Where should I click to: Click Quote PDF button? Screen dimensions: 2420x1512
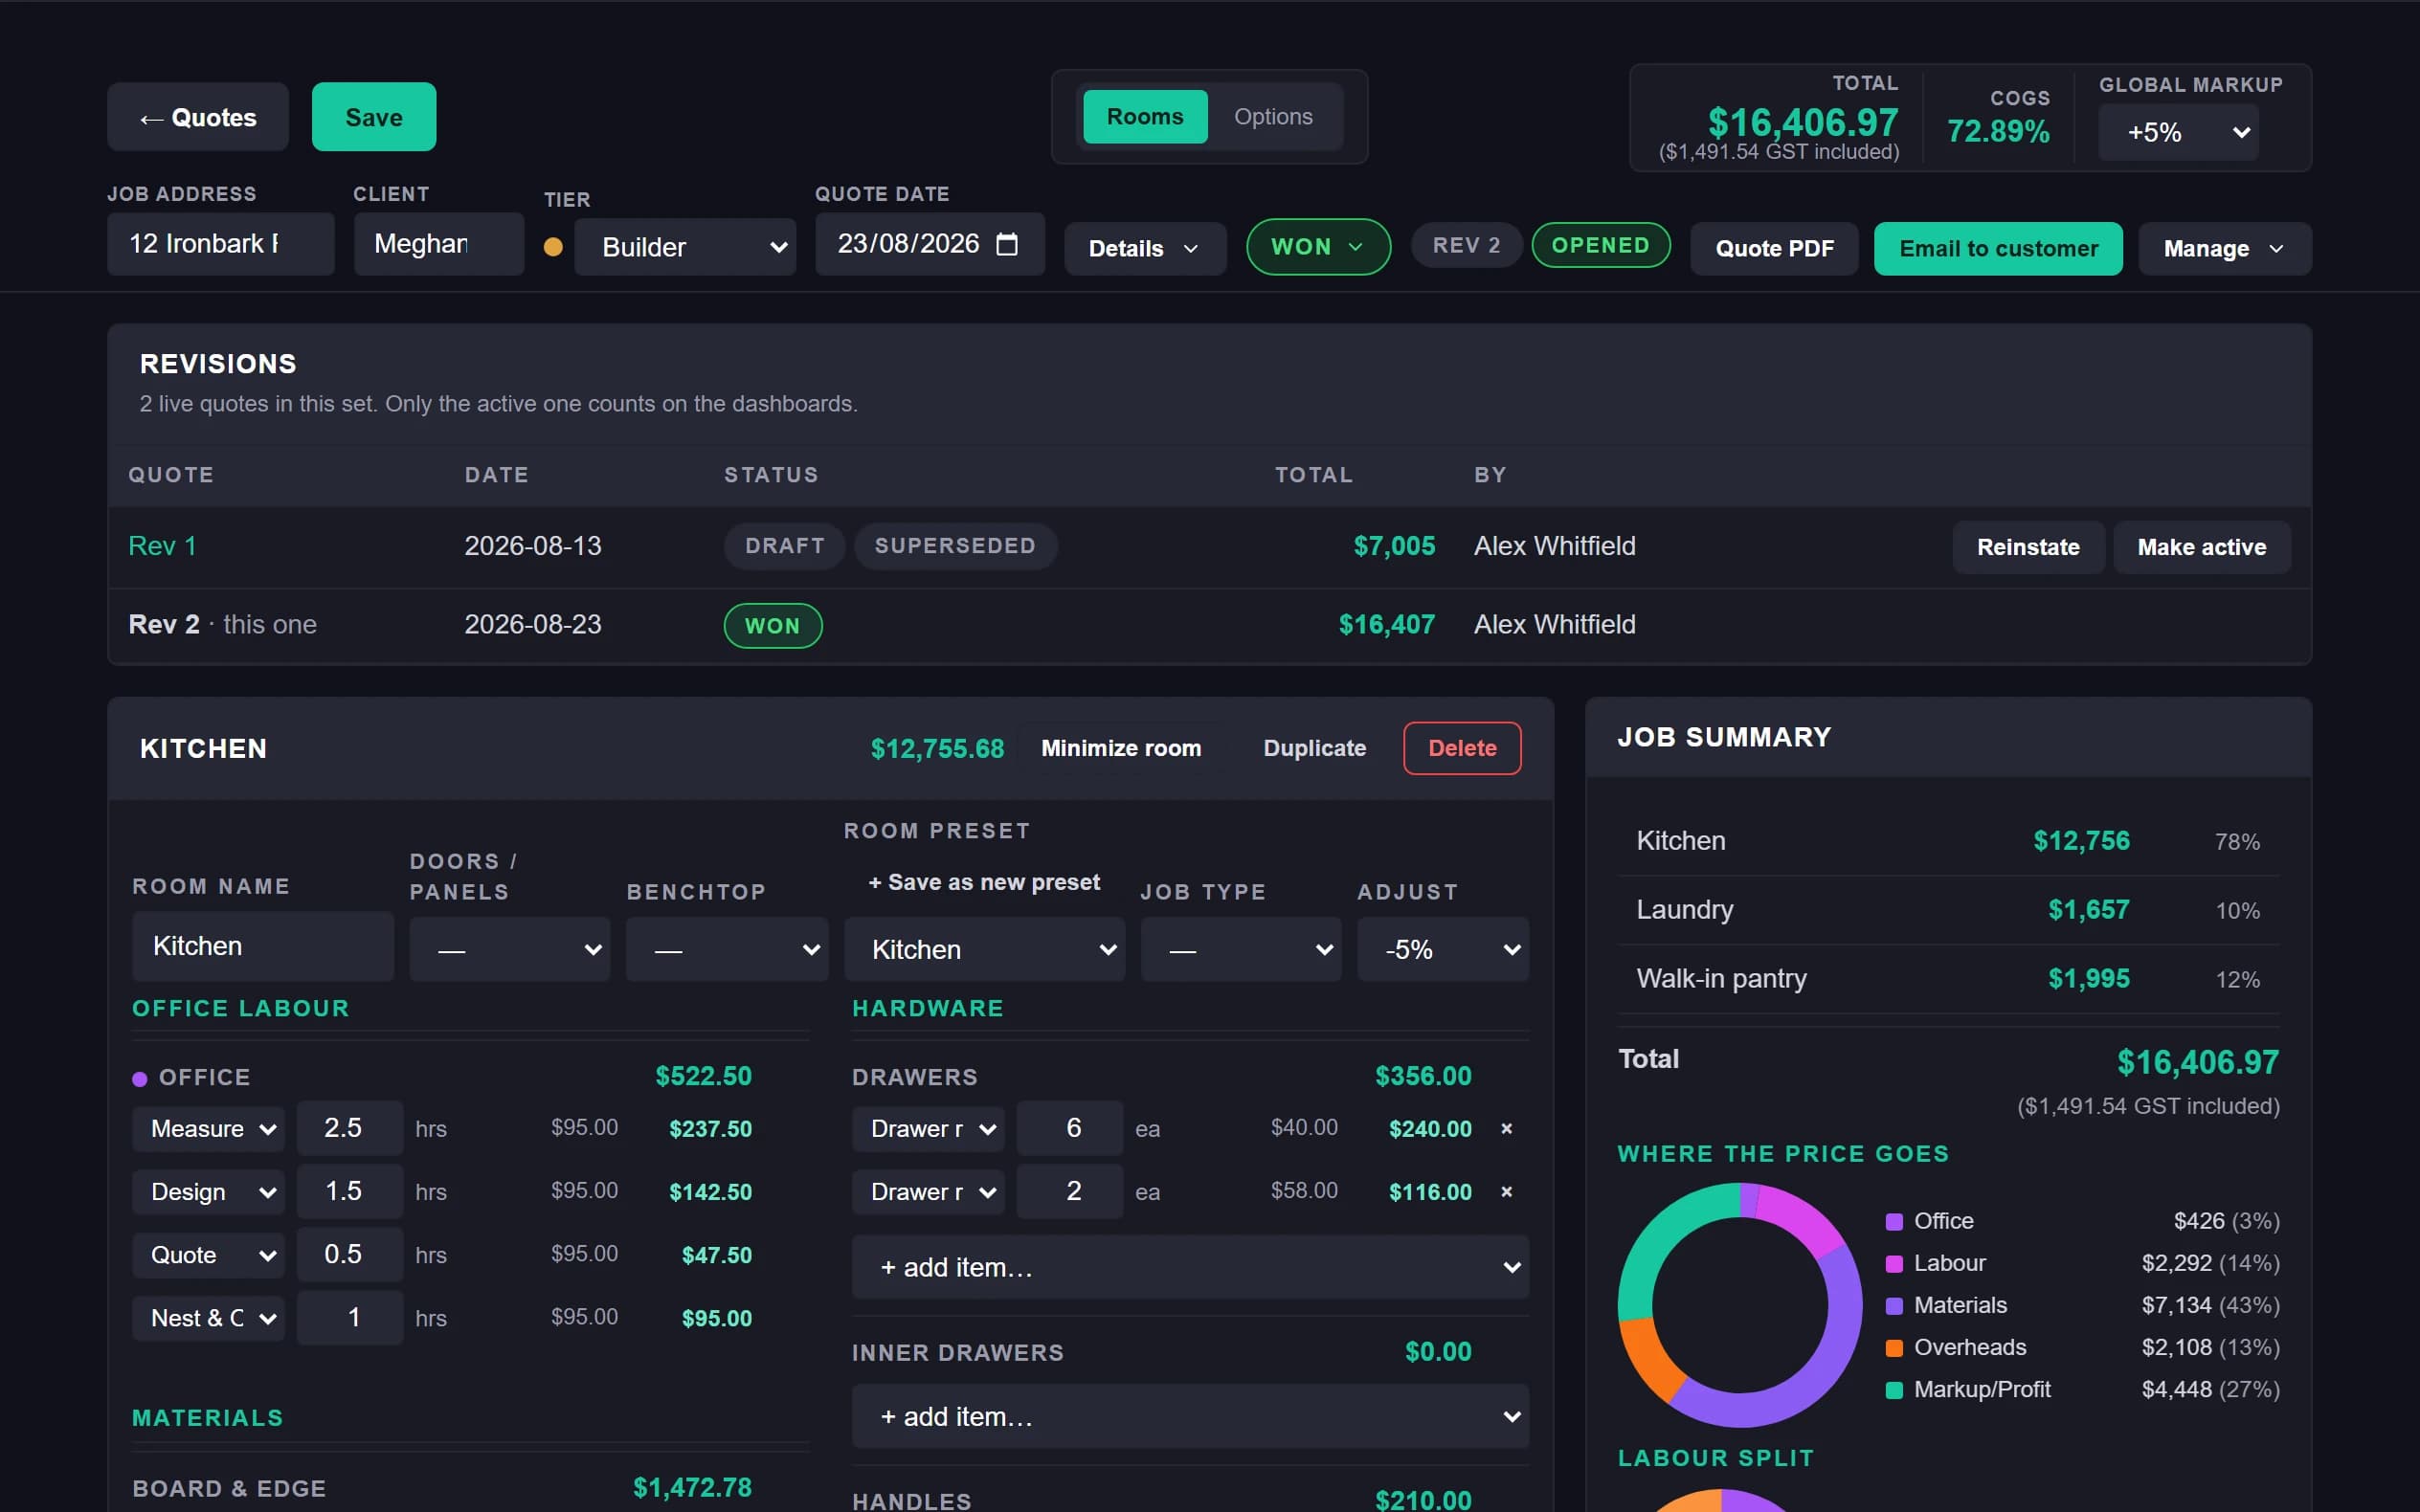1774,248
